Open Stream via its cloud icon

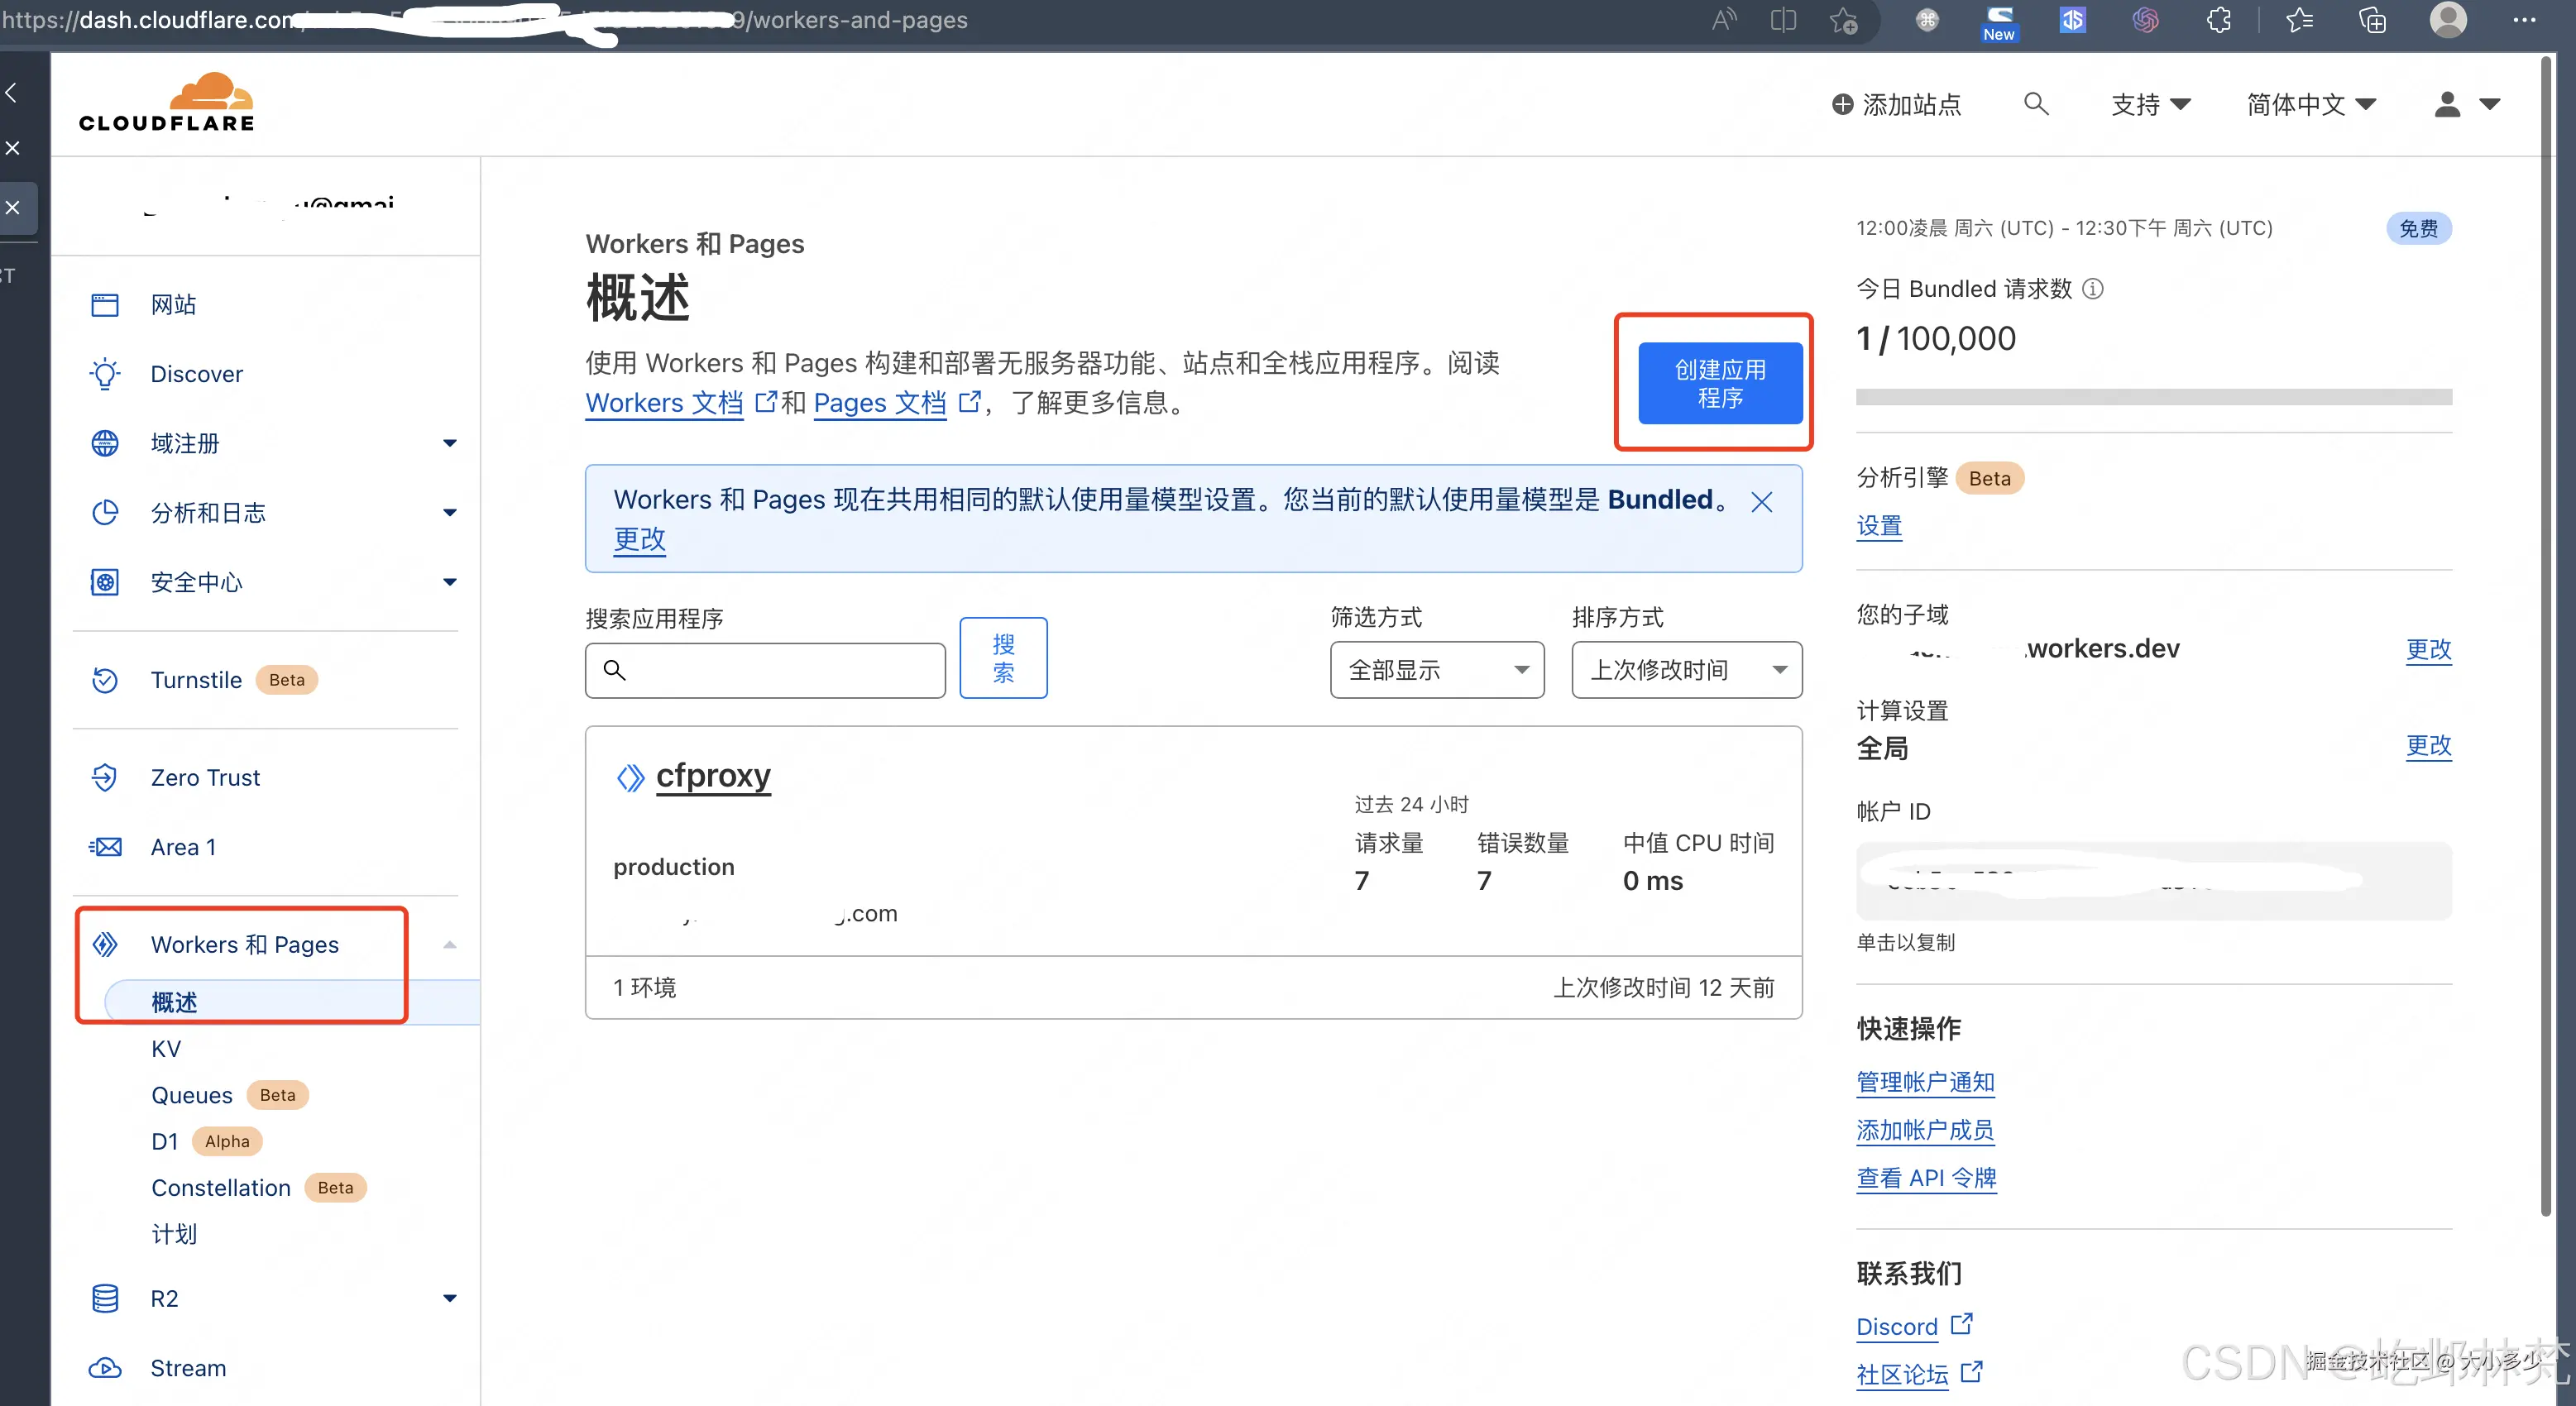105,1368
